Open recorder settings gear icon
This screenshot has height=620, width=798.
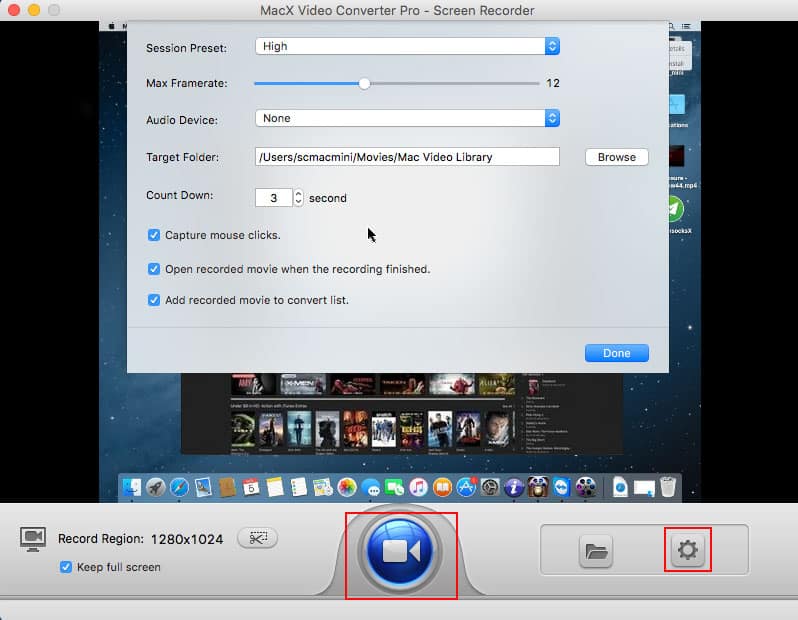(688, 550)
